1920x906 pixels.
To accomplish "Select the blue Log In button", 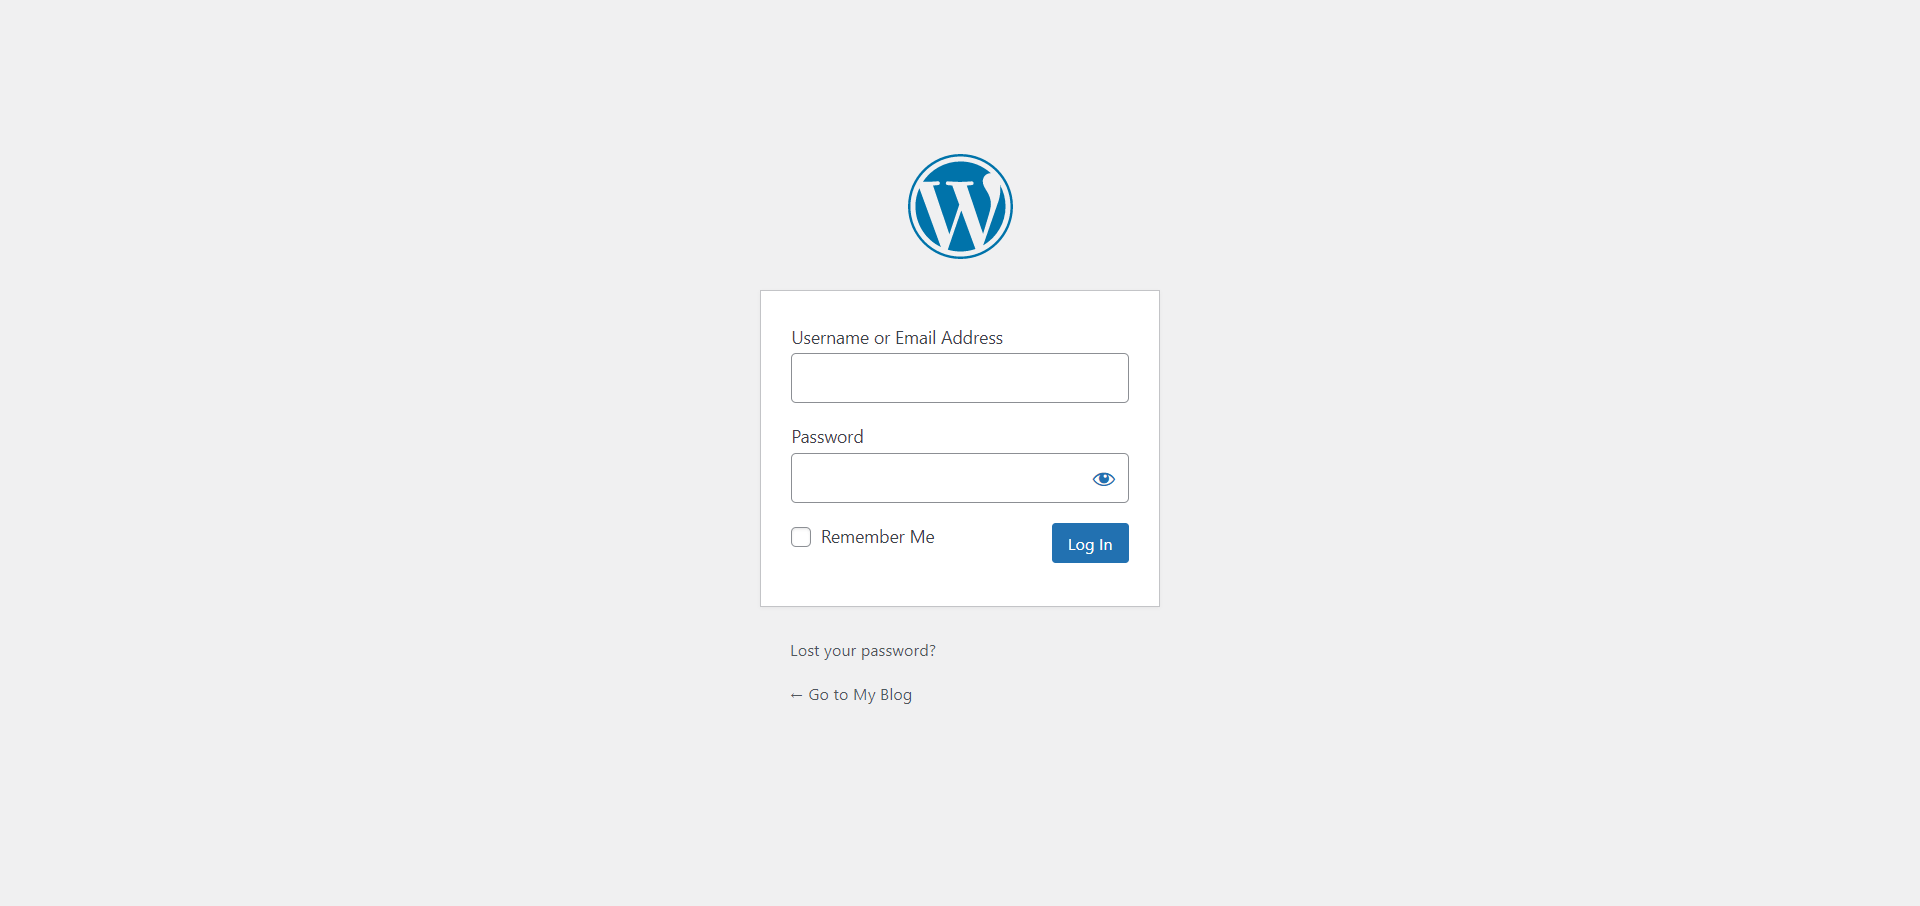I will 1090,543.
